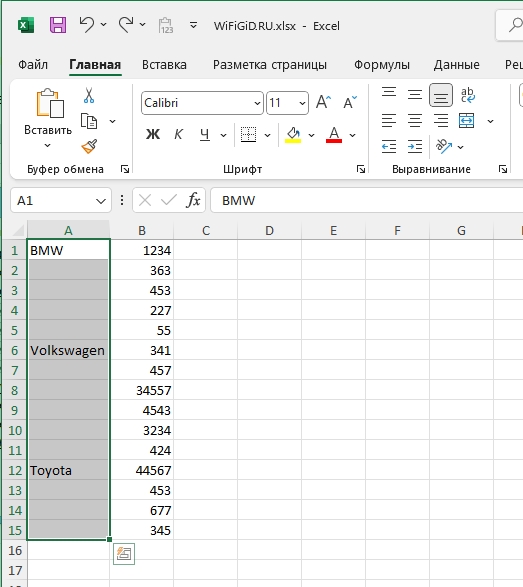Viewport: 523px width, 587px height.
Task: Click Wrap Text icon
Action: [468, 95]
